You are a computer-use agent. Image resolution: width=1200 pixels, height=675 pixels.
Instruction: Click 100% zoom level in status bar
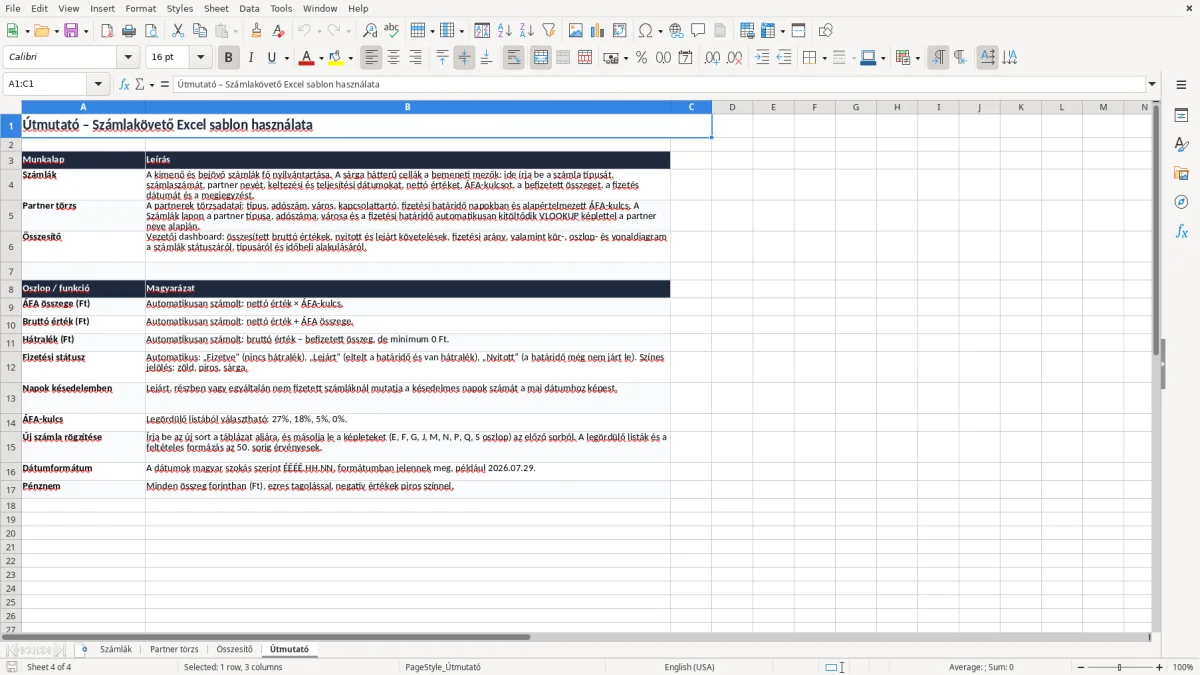[1183, 667]
